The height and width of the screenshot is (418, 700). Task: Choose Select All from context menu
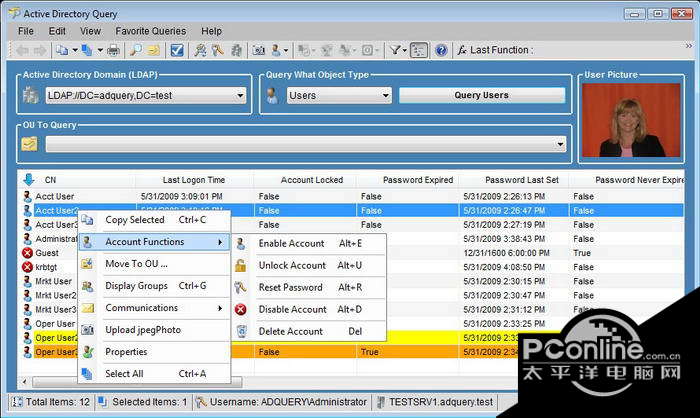(x=154, y=374)
